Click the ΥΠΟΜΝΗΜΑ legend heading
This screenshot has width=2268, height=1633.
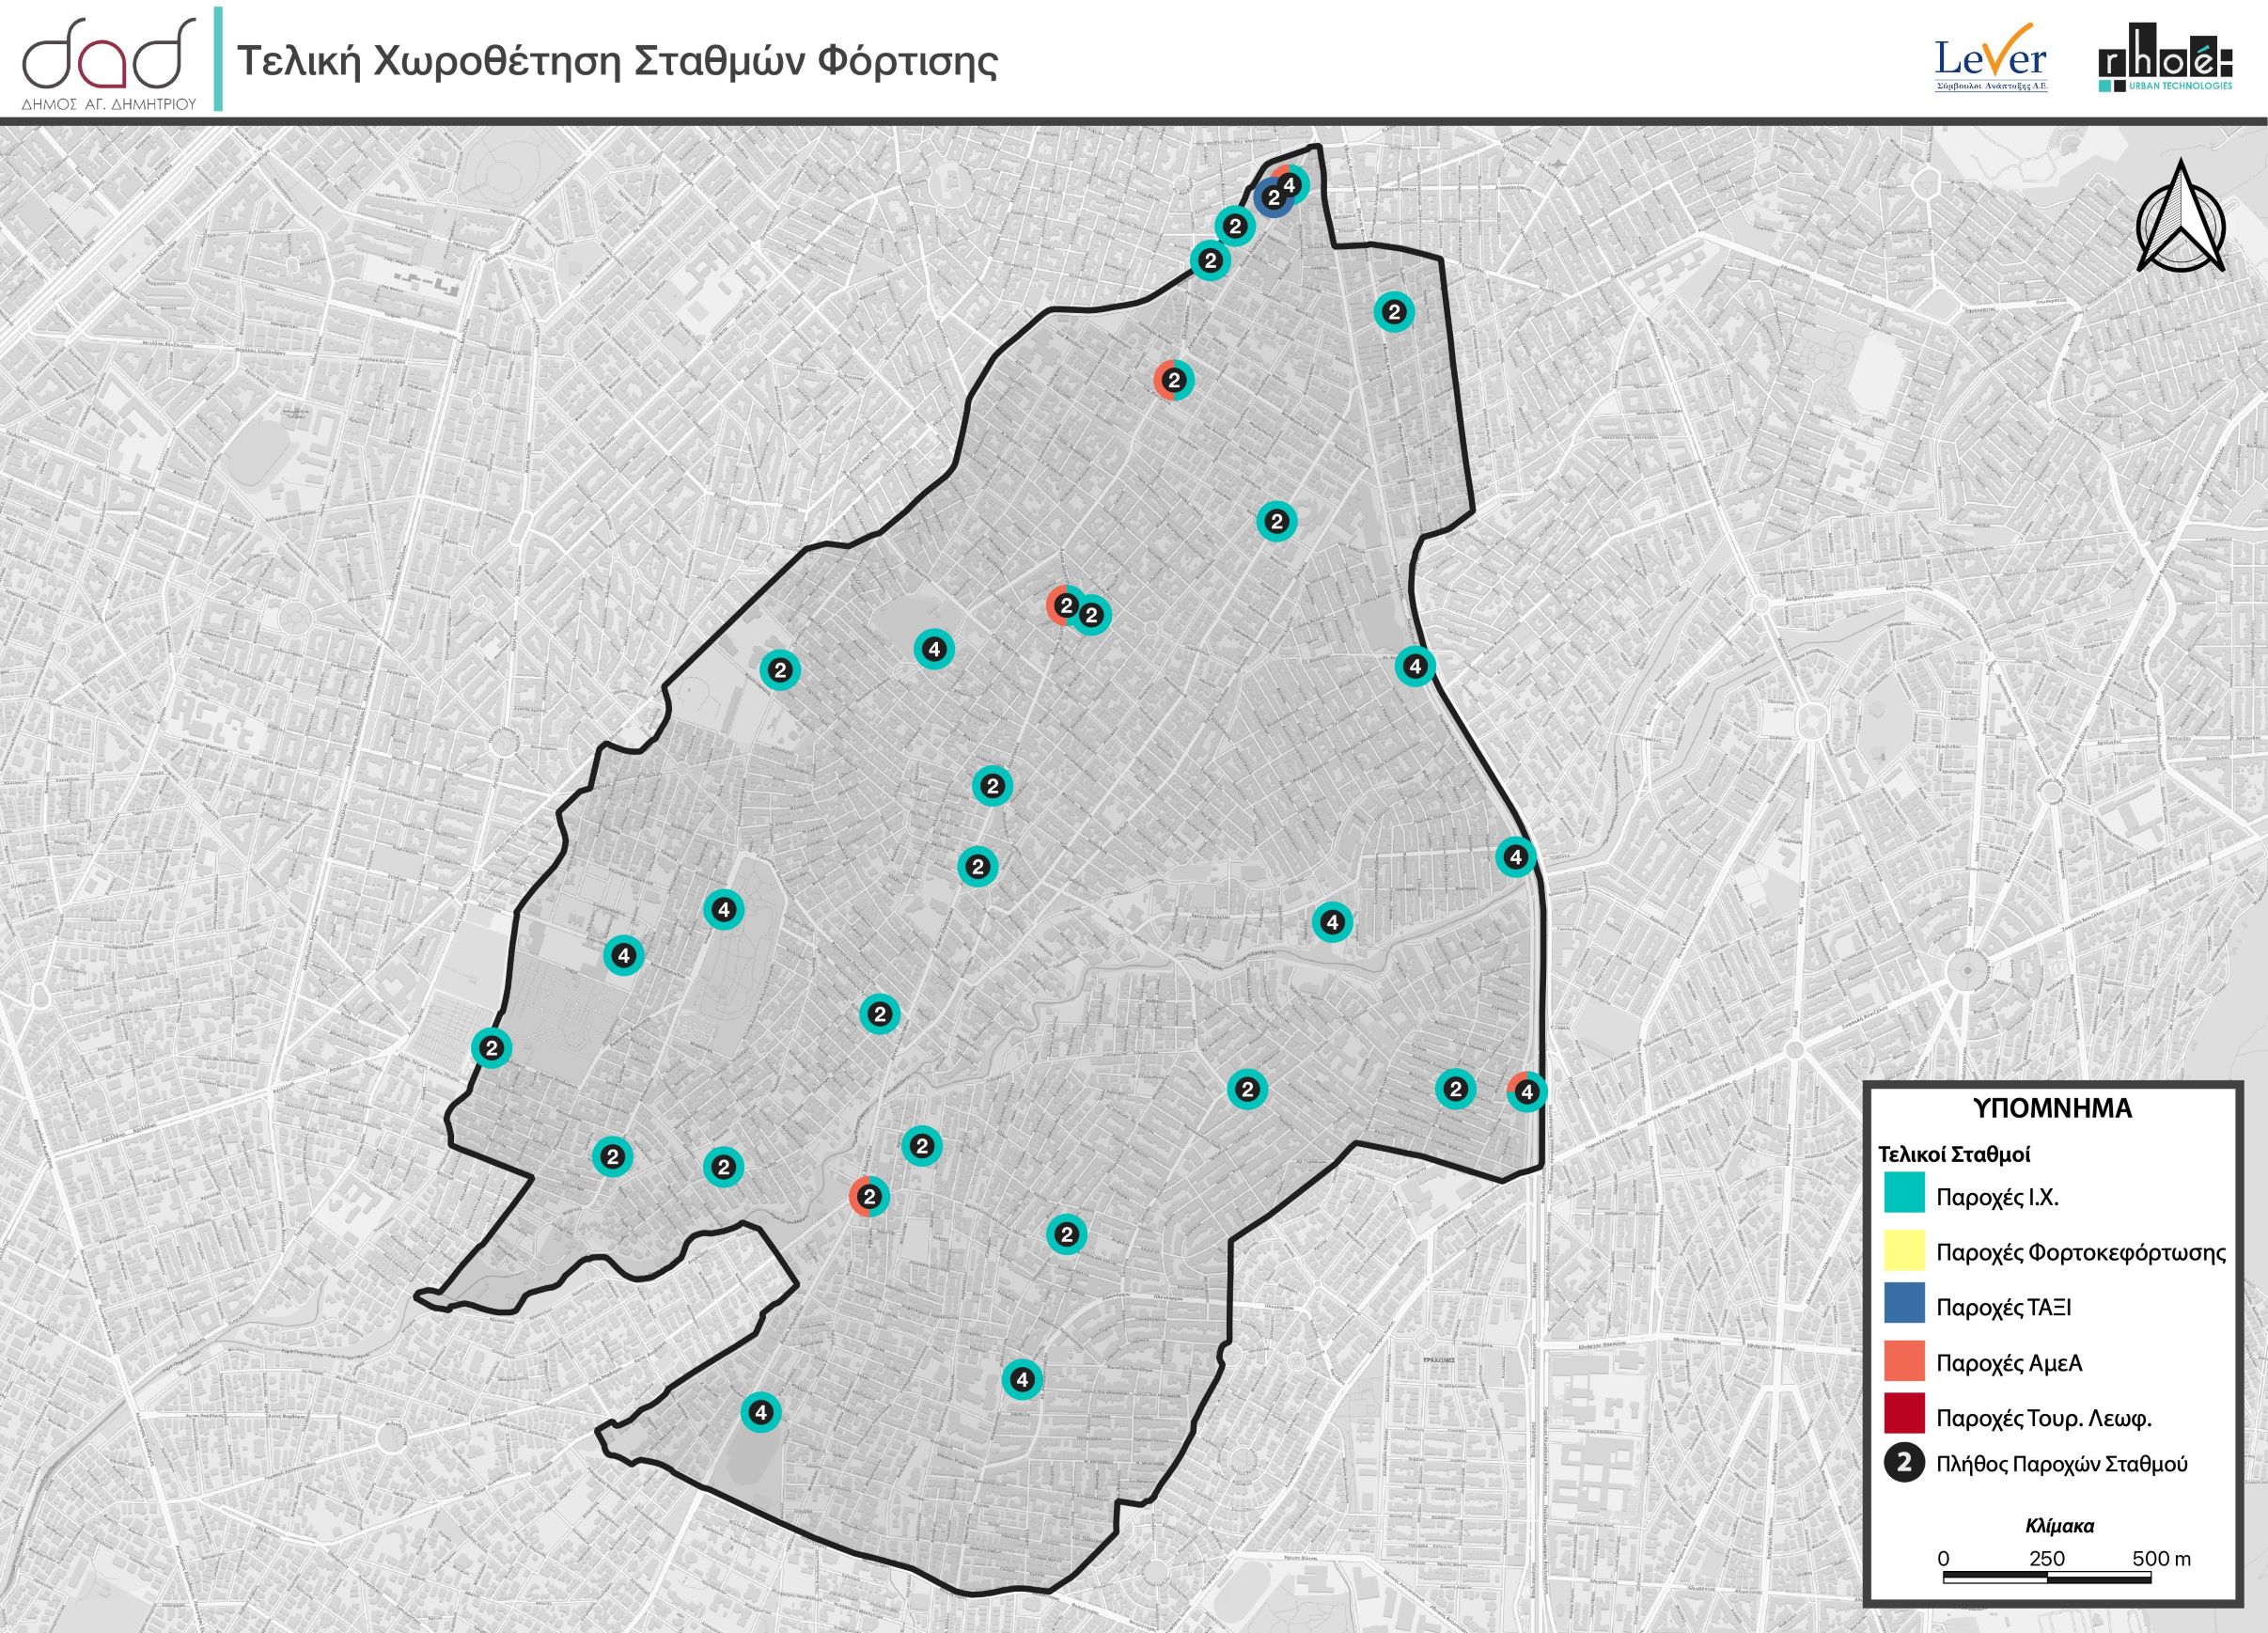click(2053, 1109)
